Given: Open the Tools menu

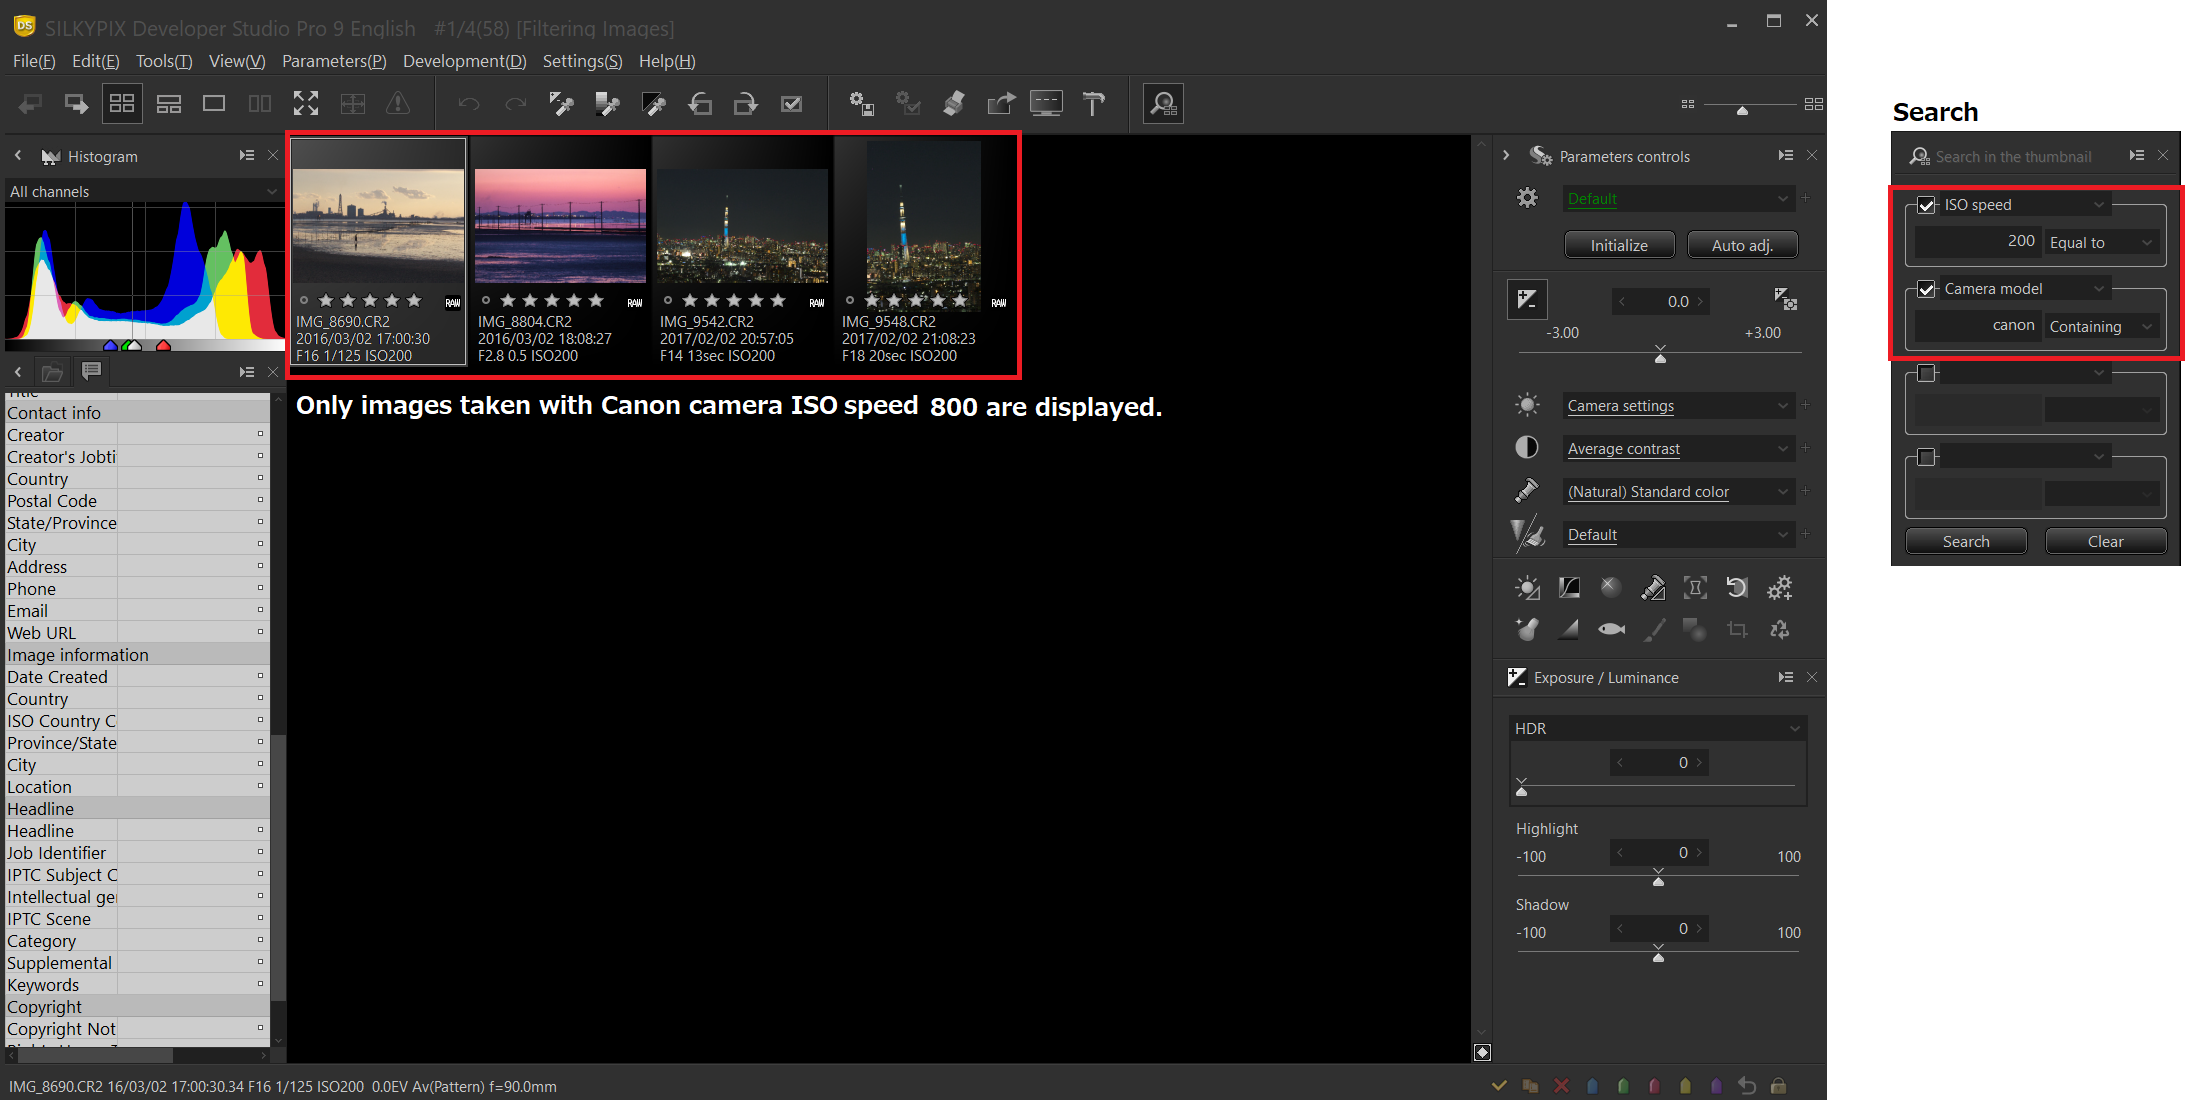Looking at the screenshot, I should click(164, 61).
